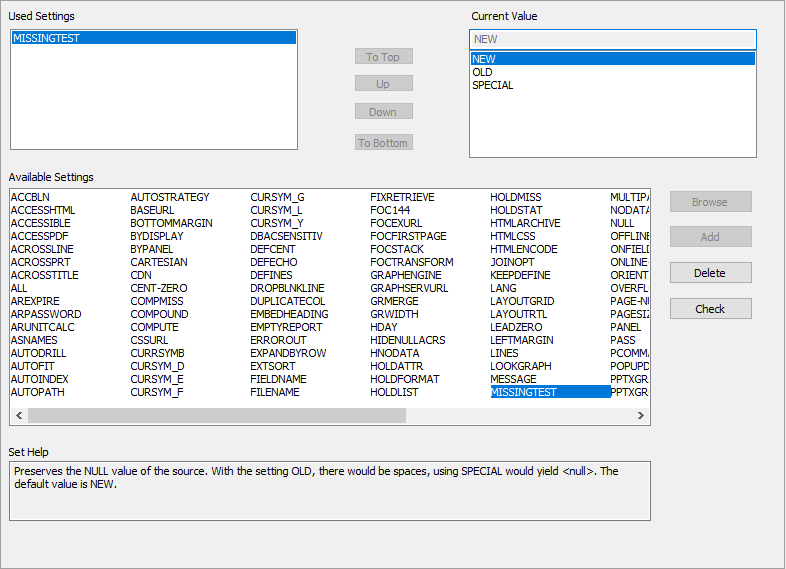Select ACCESSIBLE setting
The width and height of the screenshot is (786, 569).
tap(41, 223)
